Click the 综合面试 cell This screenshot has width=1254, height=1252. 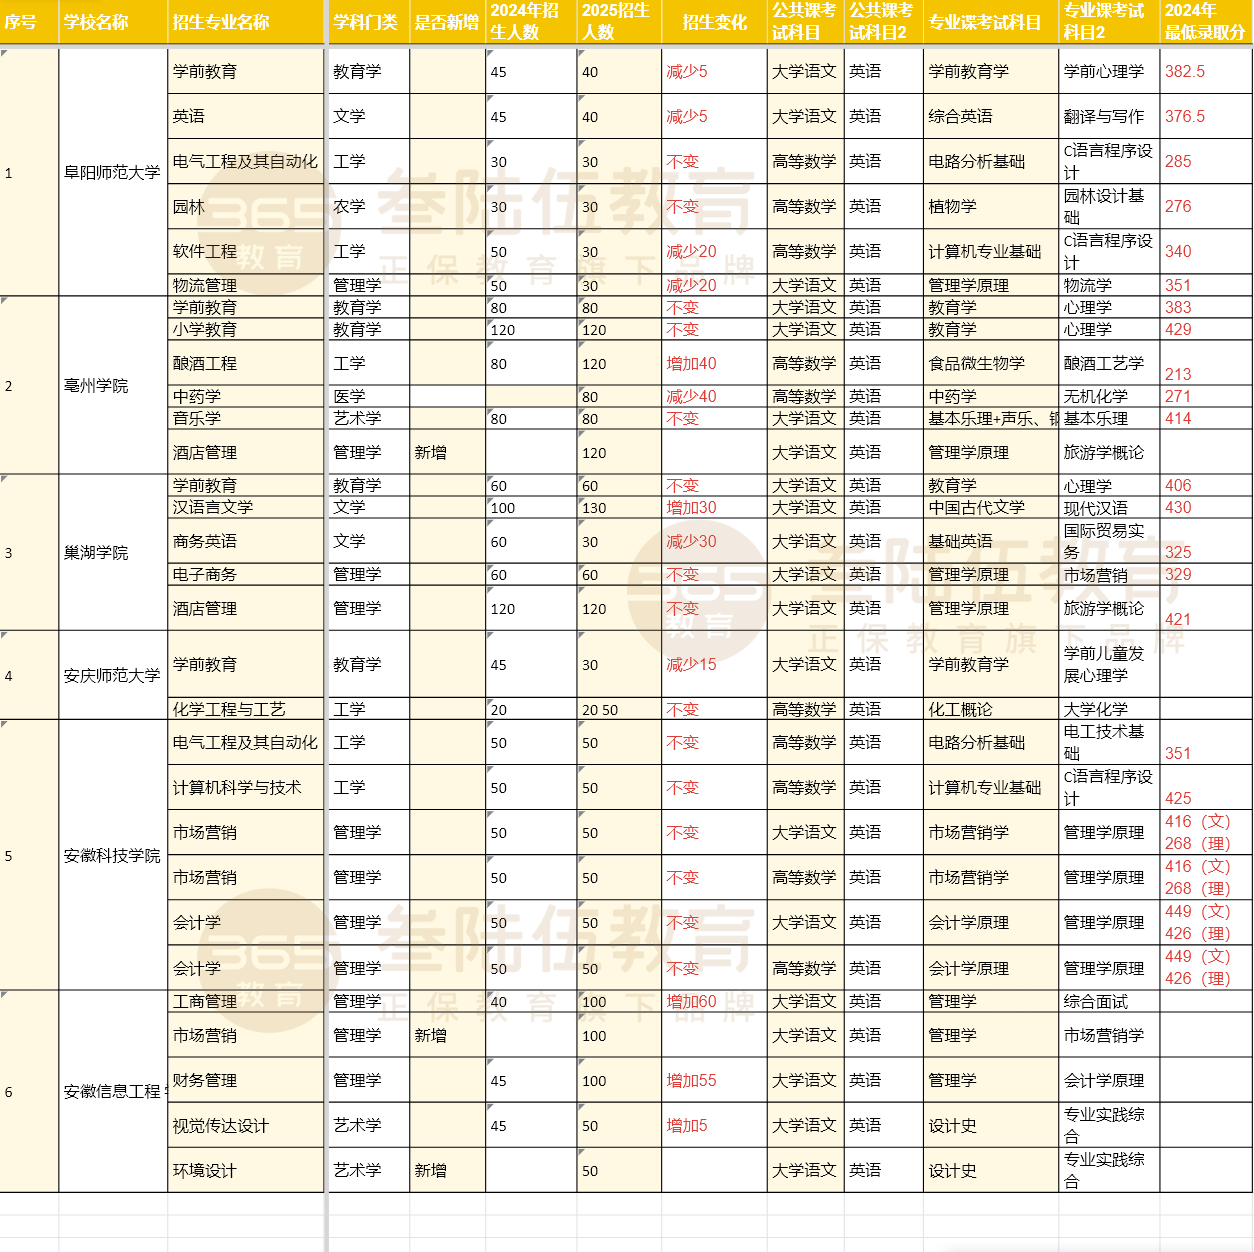click(1108, 1002)
